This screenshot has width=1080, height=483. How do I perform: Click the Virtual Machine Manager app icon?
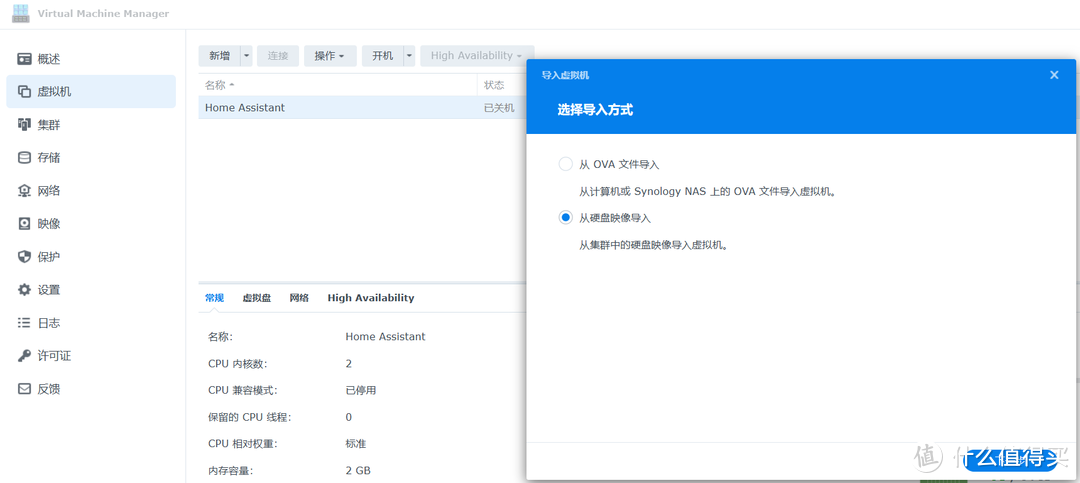click(21, 14)
